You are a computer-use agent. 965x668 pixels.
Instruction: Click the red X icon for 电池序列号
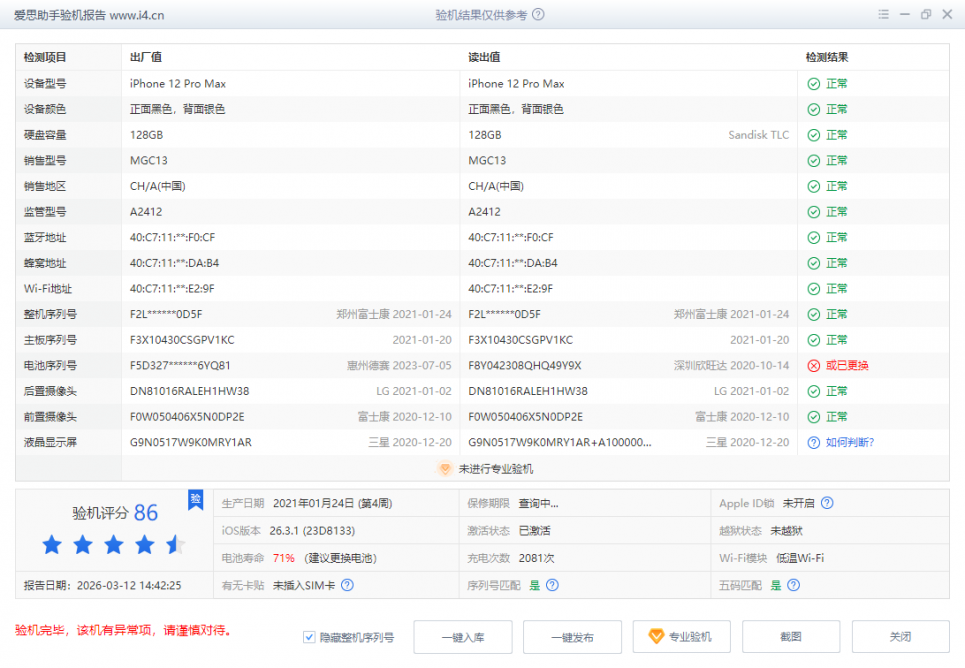[814, 366]
